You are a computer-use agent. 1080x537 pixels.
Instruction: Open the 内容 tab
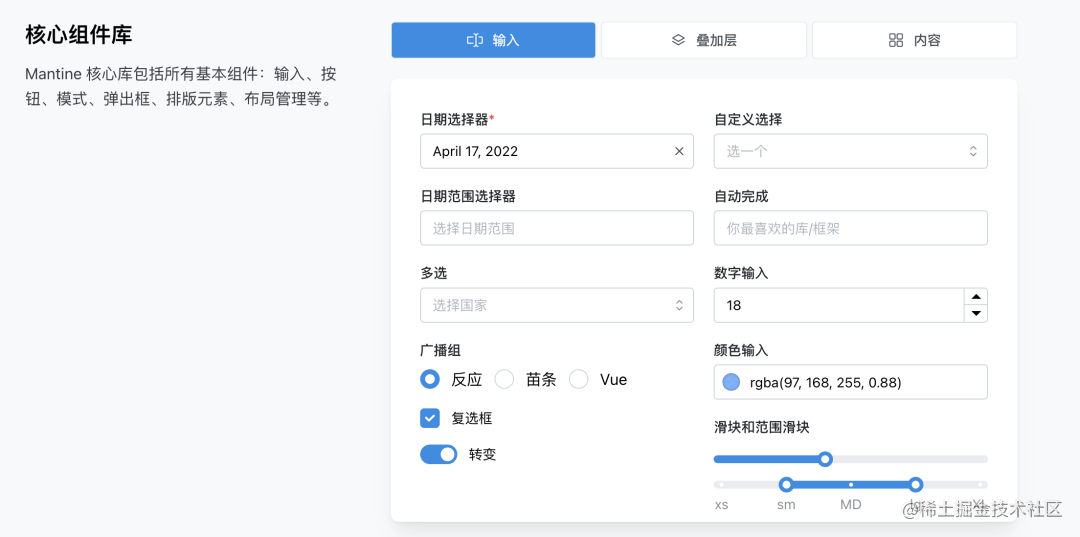(x=914, y=40)
